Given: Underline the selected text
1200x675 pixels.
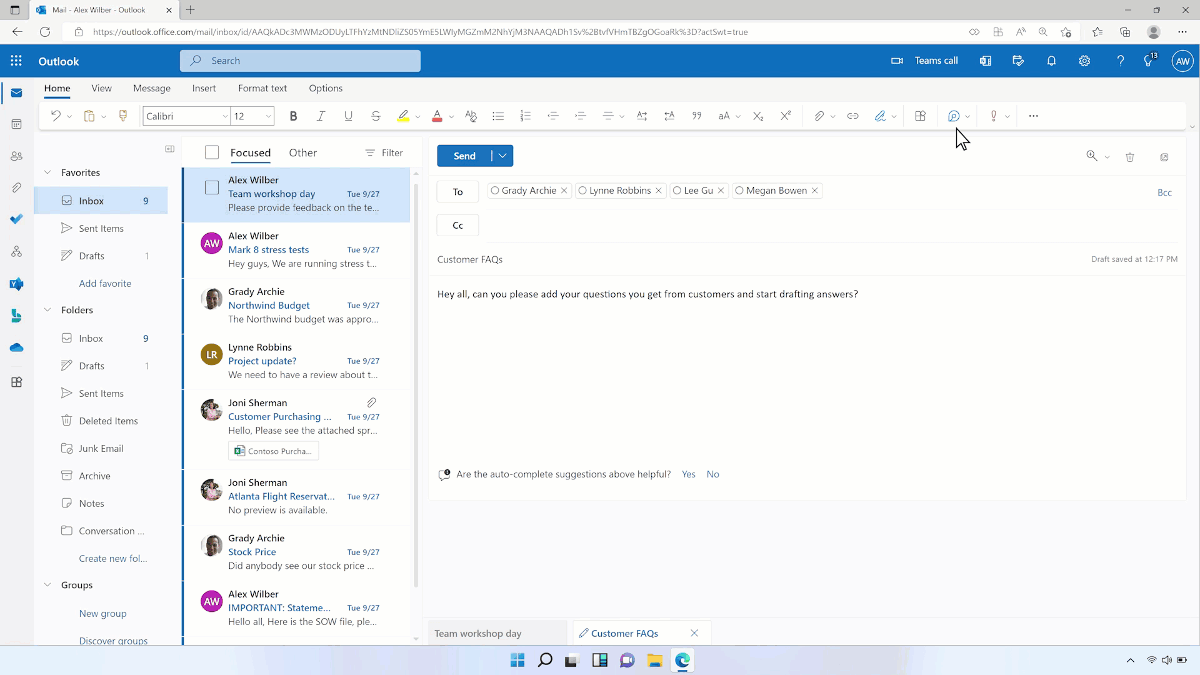Looking at the screenshot, I should [348, 115].
